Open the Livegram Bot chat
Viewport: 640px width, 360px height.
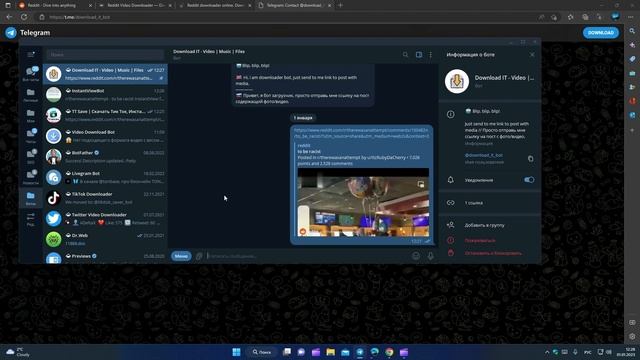[x=105, y=177]
